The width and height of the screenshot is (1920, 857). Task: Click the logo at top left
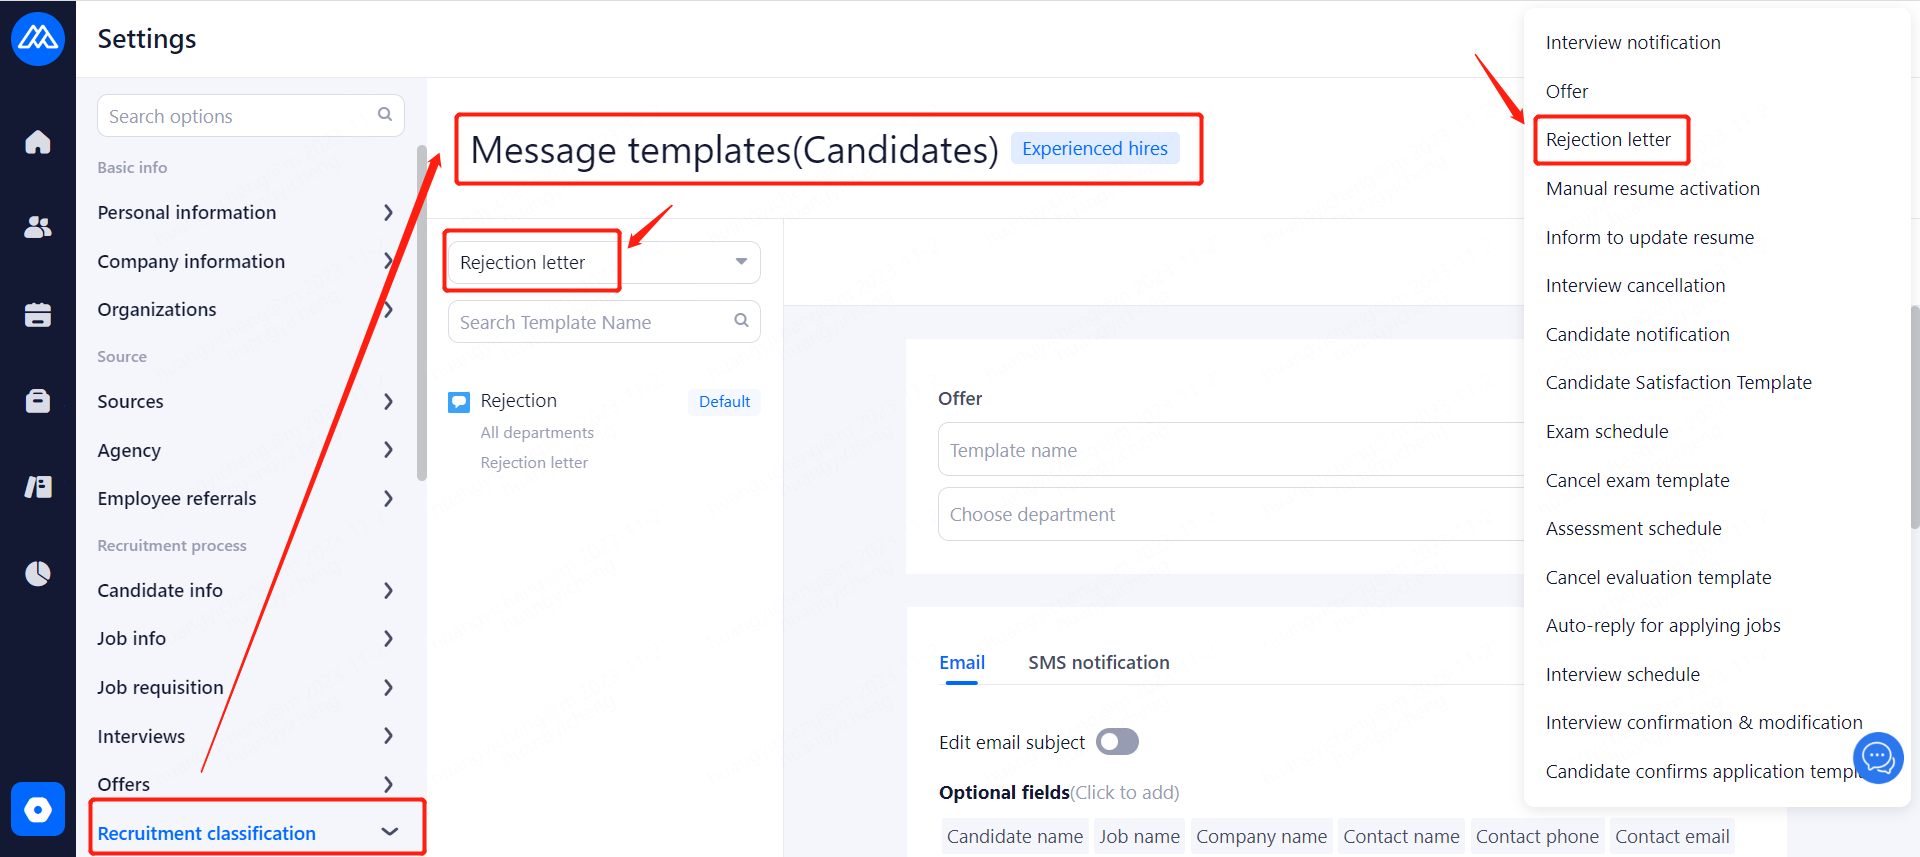(38, 38)
